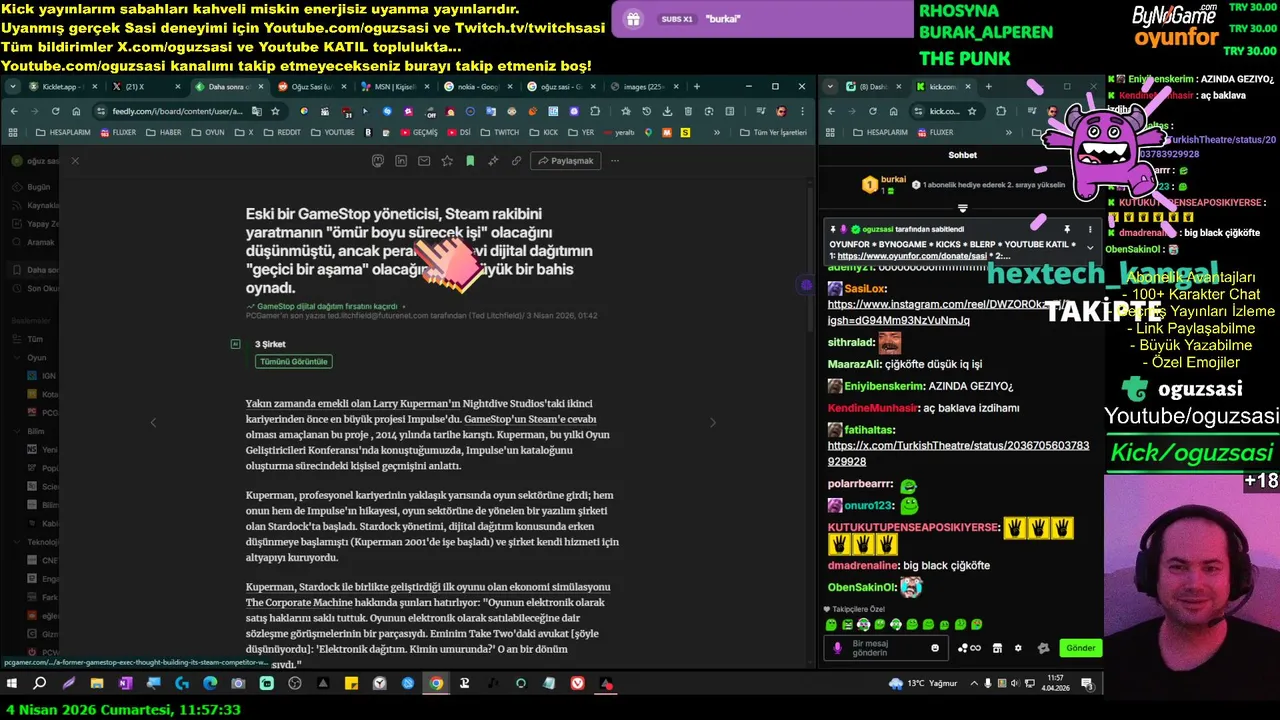Click the chat message input field
1280x720 pixels.
pos(885,648)
